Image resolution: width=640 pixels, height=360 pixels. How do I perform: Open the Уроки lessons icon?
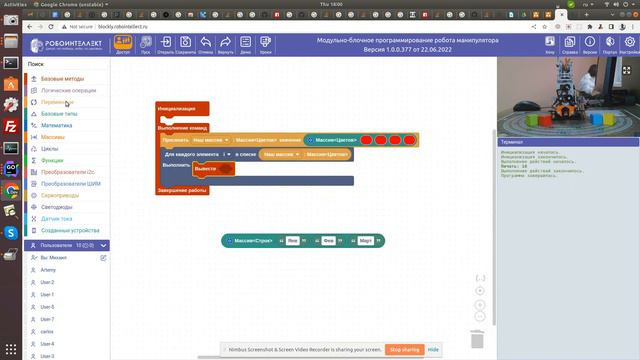265,44
